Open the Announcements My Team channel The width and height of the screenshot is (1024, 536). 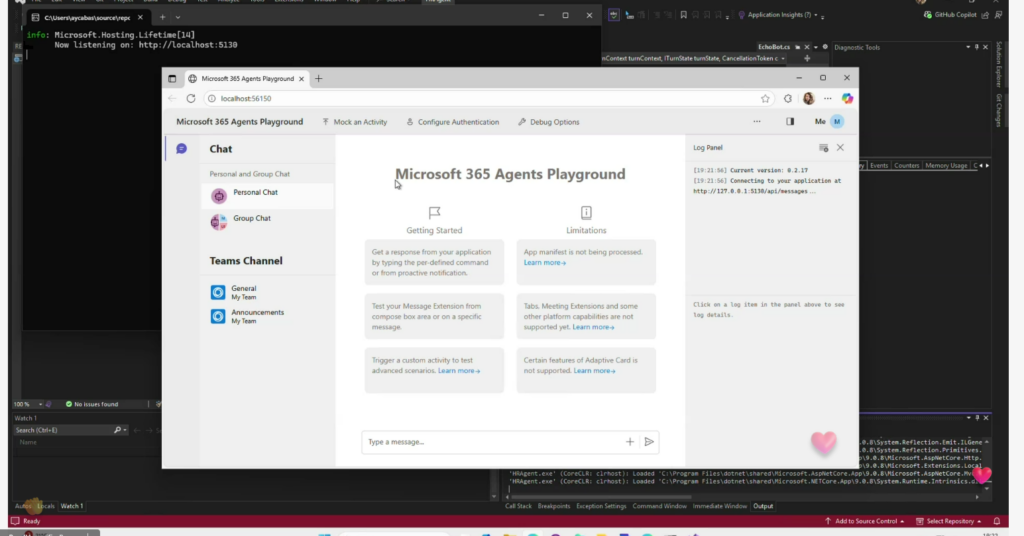pyautogui.click(x=268, y=316)
